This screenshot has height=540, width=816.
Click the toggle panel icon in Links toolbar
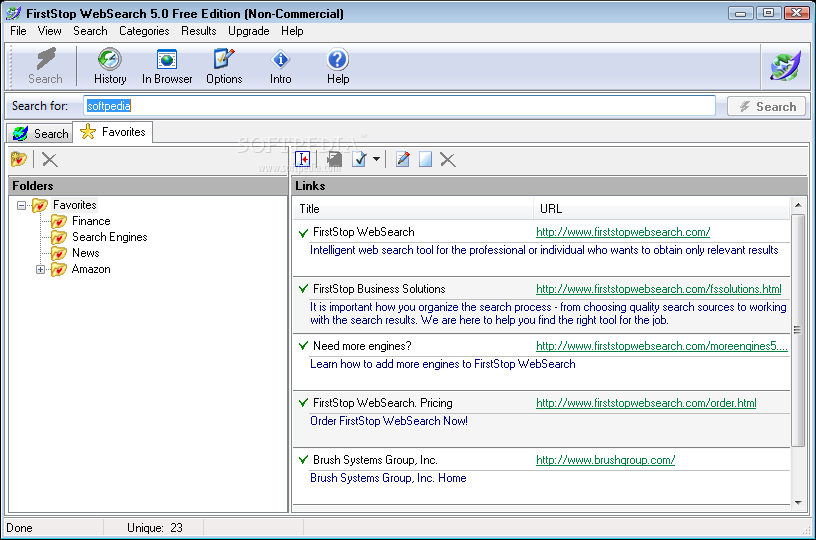(x=302, y=159)
